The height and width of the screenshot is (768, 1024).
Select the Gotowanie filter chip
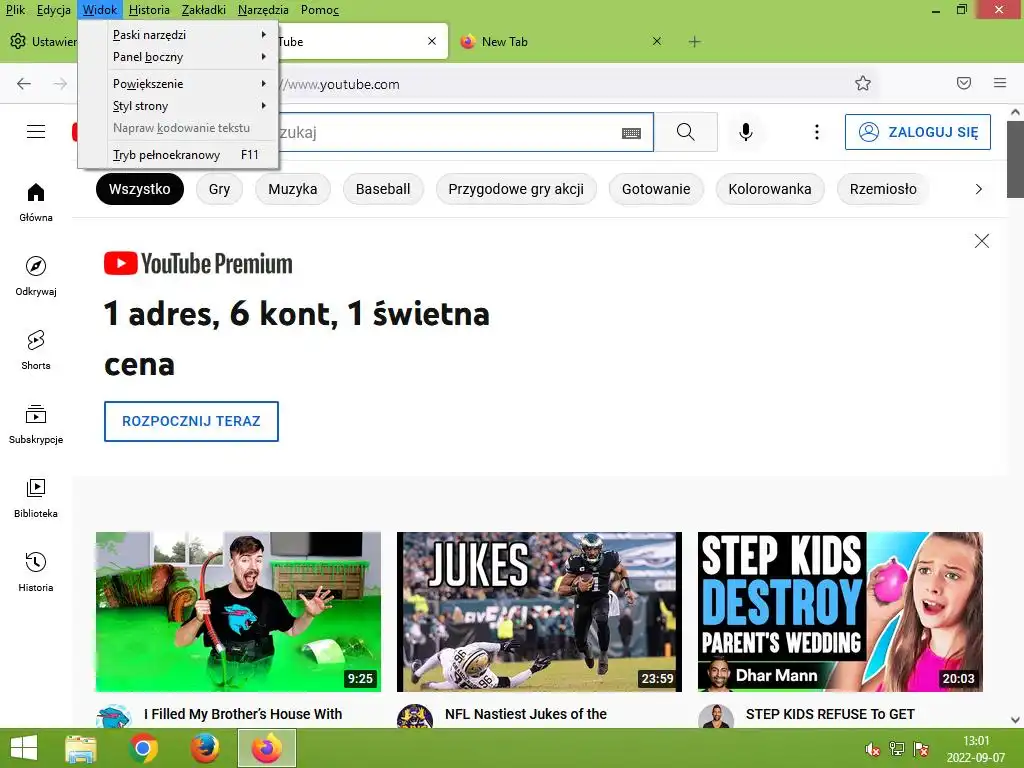coord(656,189)
